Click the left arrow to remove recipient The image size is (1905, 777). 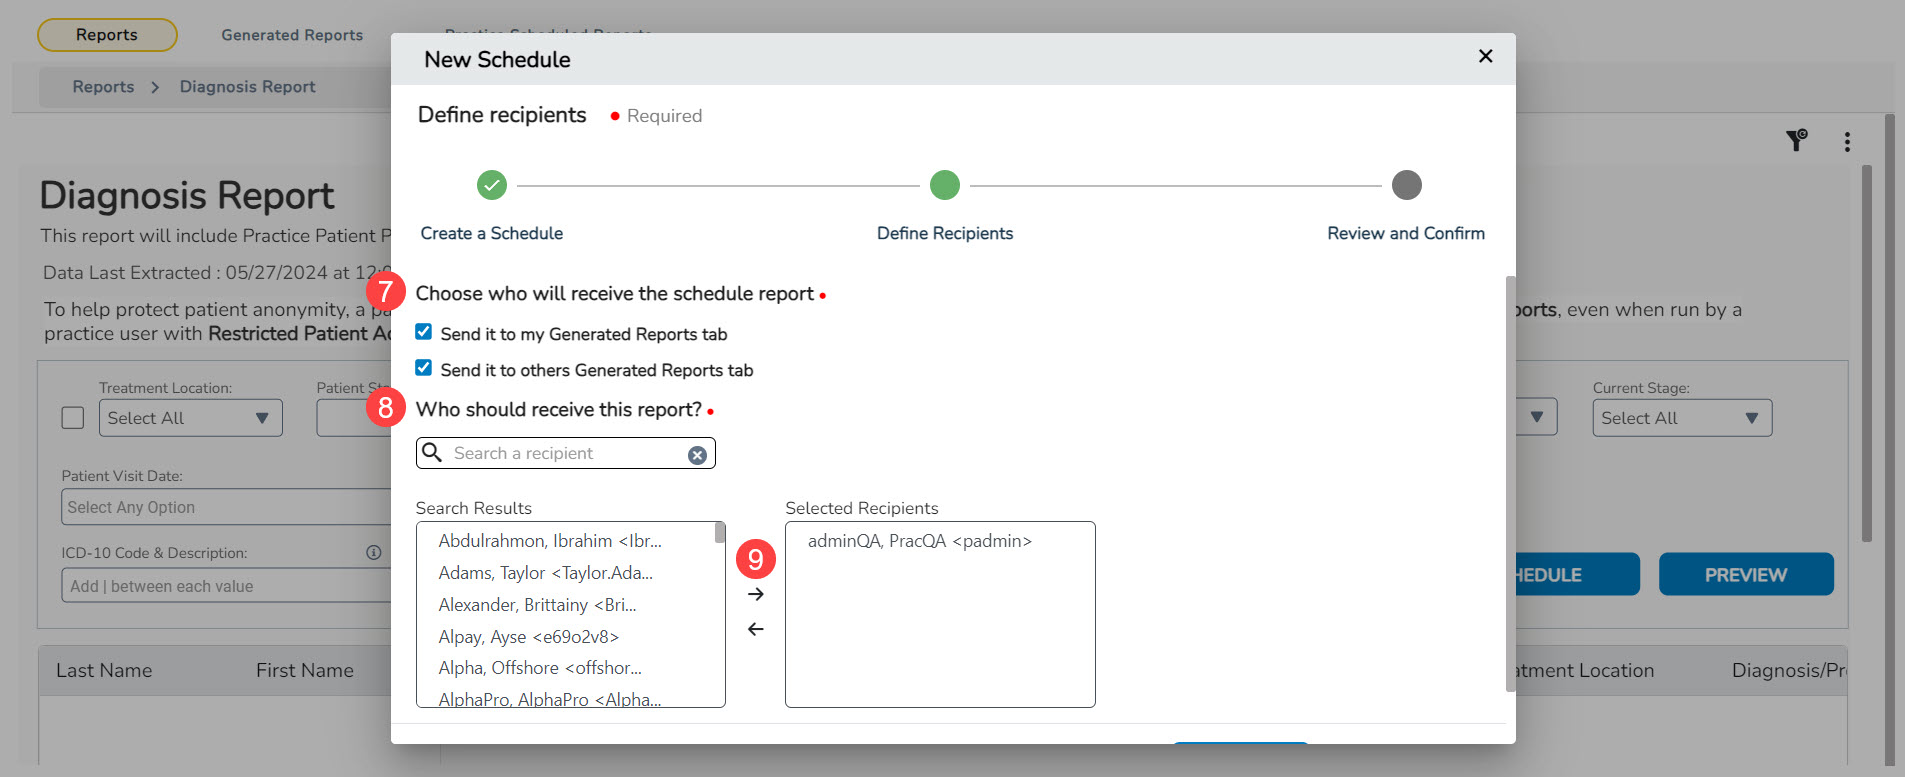(756, 629)
